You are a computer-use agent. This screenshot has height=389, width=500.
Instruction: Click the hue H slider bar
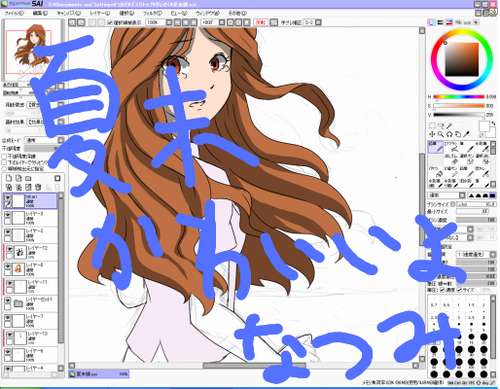[x=459, y=97]
